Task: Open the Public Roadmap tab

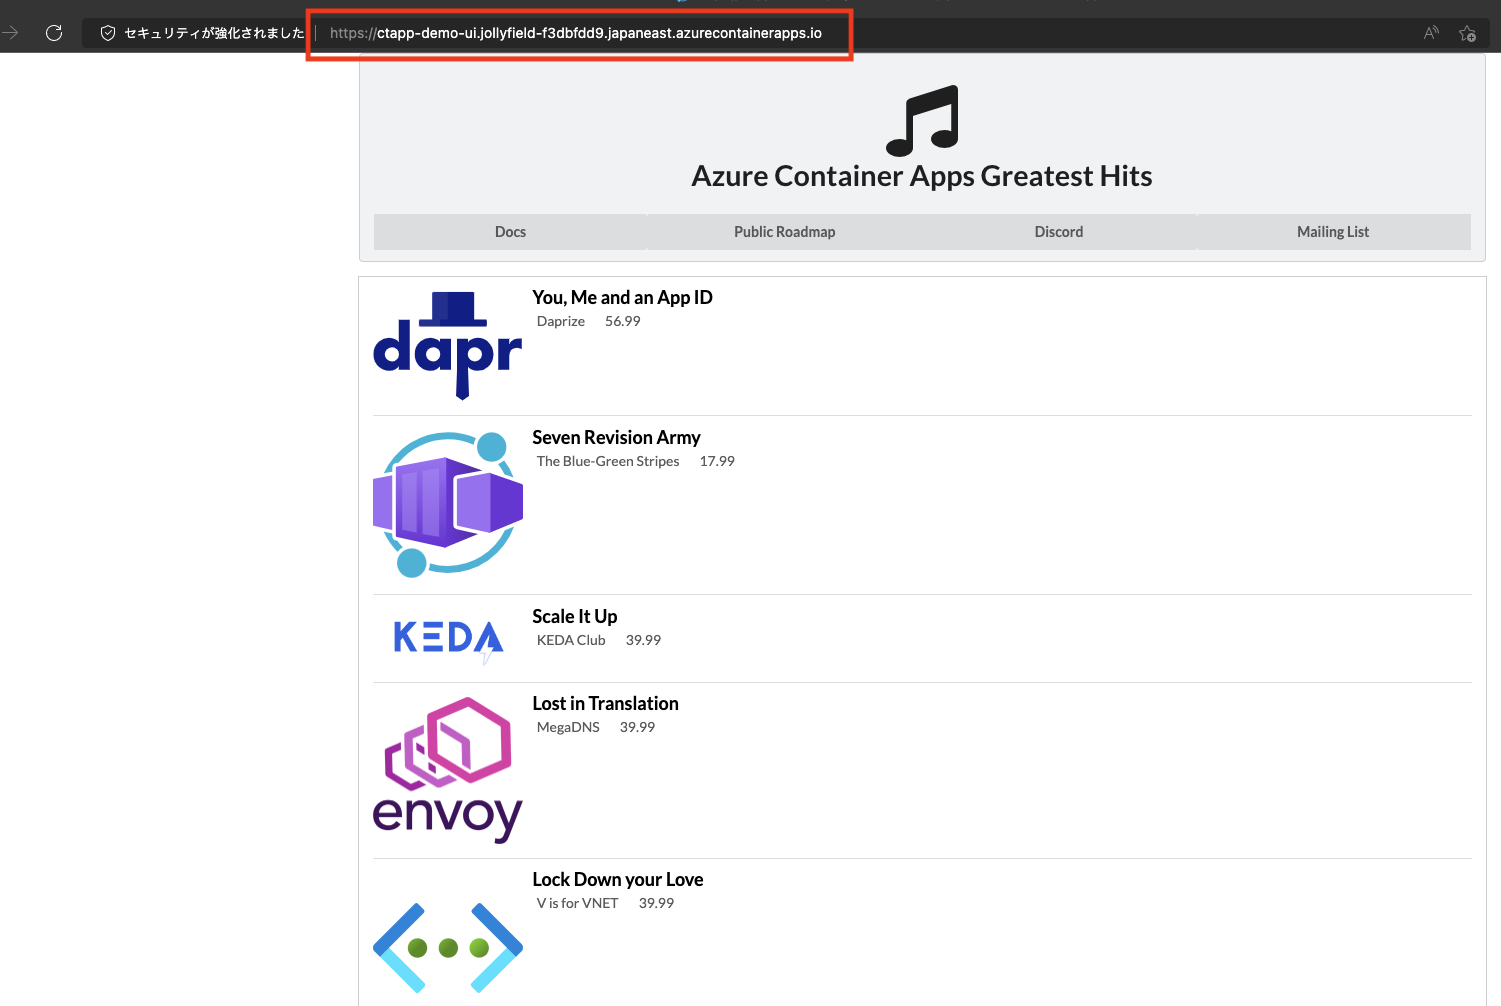Action: point(785,232)
